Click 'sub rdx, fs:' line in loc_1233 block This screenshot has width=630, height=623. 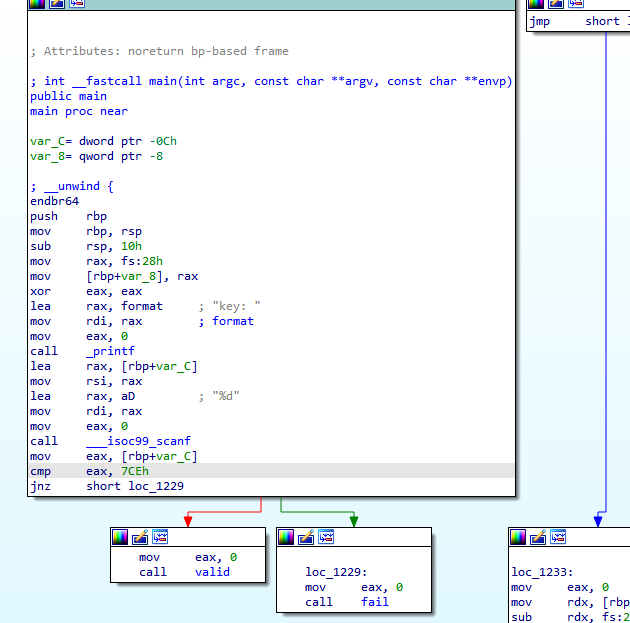[571, 617]
